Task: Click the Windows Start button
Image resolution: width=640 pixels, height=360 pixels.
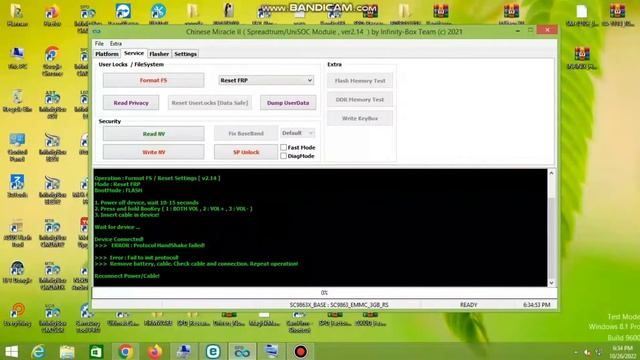Action: [11, 351]
